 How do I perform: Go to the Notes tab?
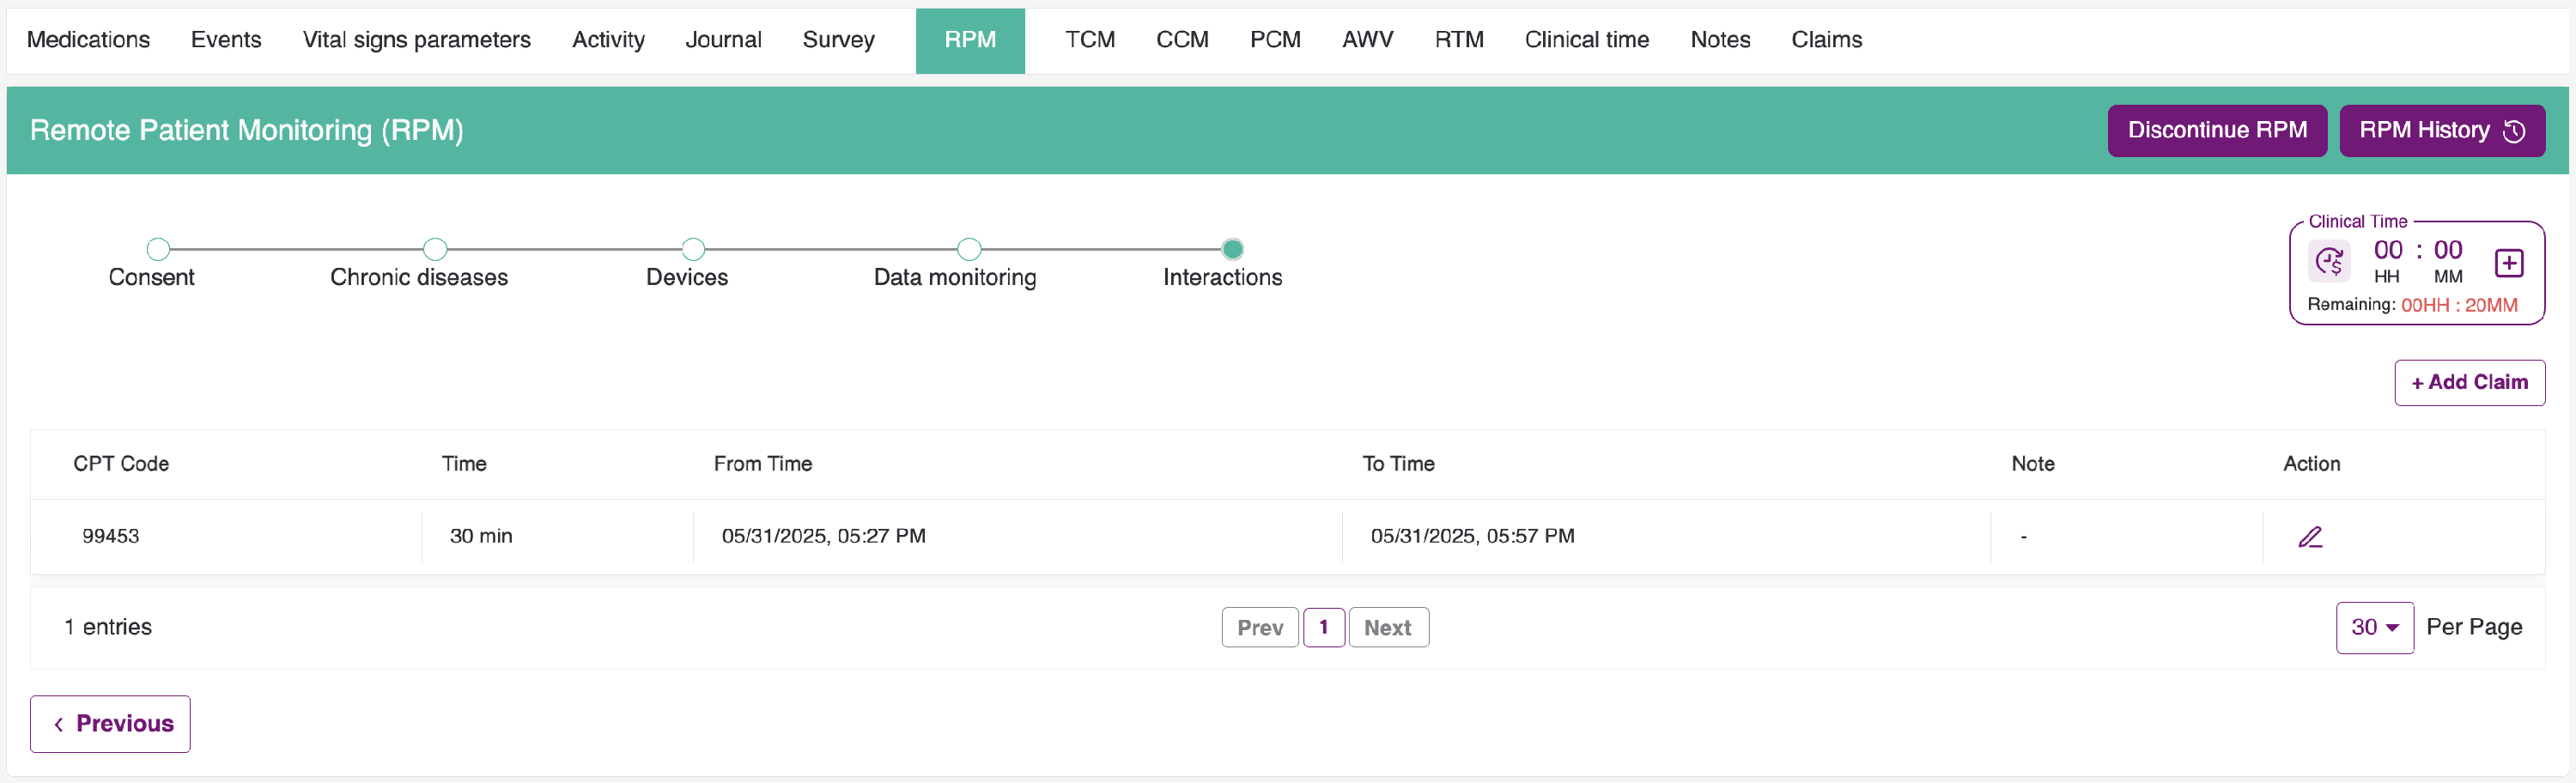1720,40
